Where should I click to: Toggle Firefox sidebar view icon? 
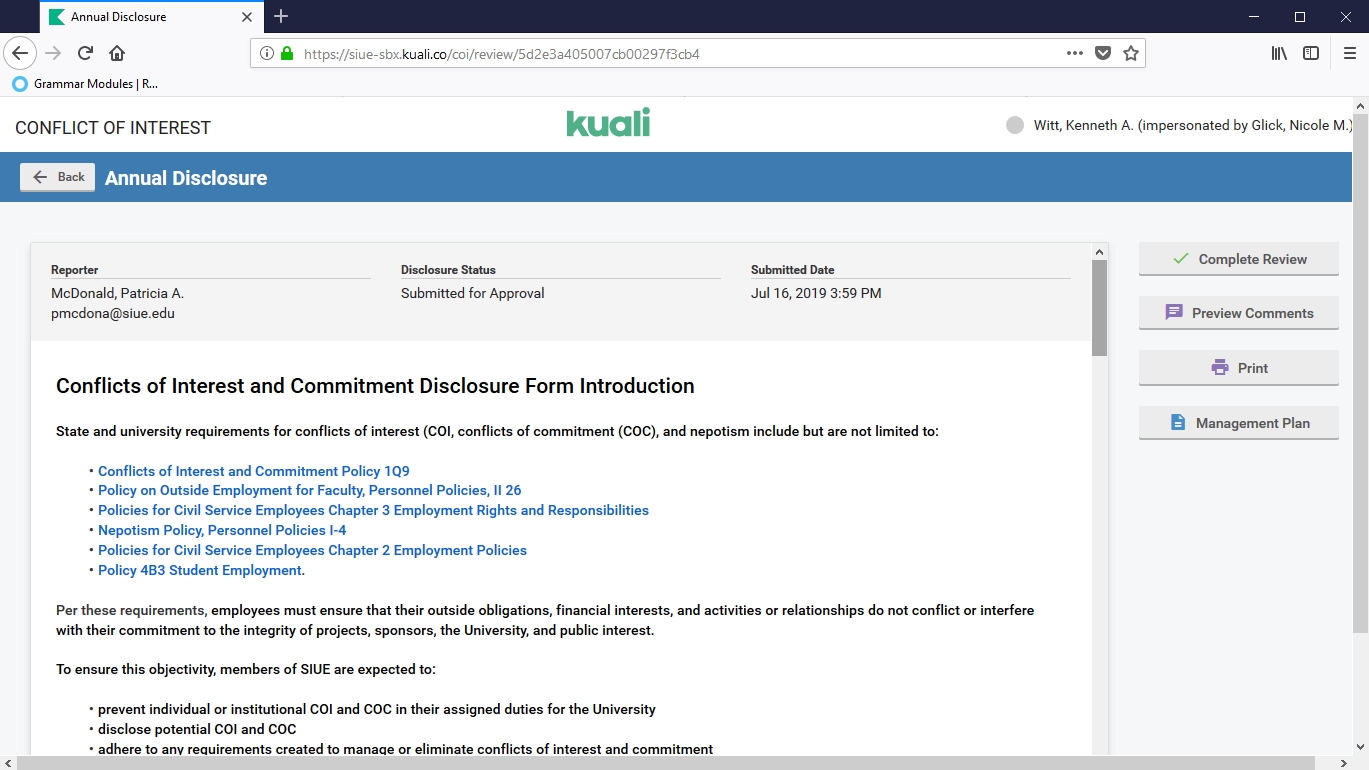pos(1311,53)
